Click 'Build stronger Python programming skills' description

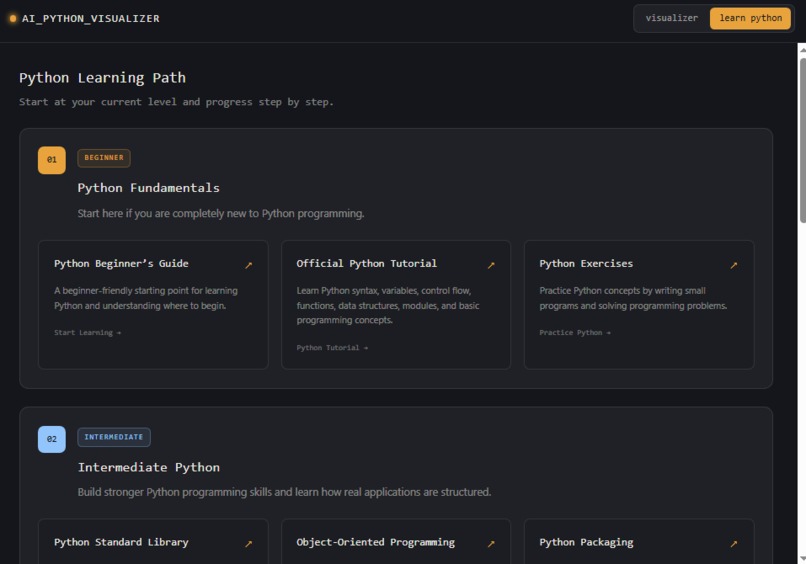(x=284, y=492)
